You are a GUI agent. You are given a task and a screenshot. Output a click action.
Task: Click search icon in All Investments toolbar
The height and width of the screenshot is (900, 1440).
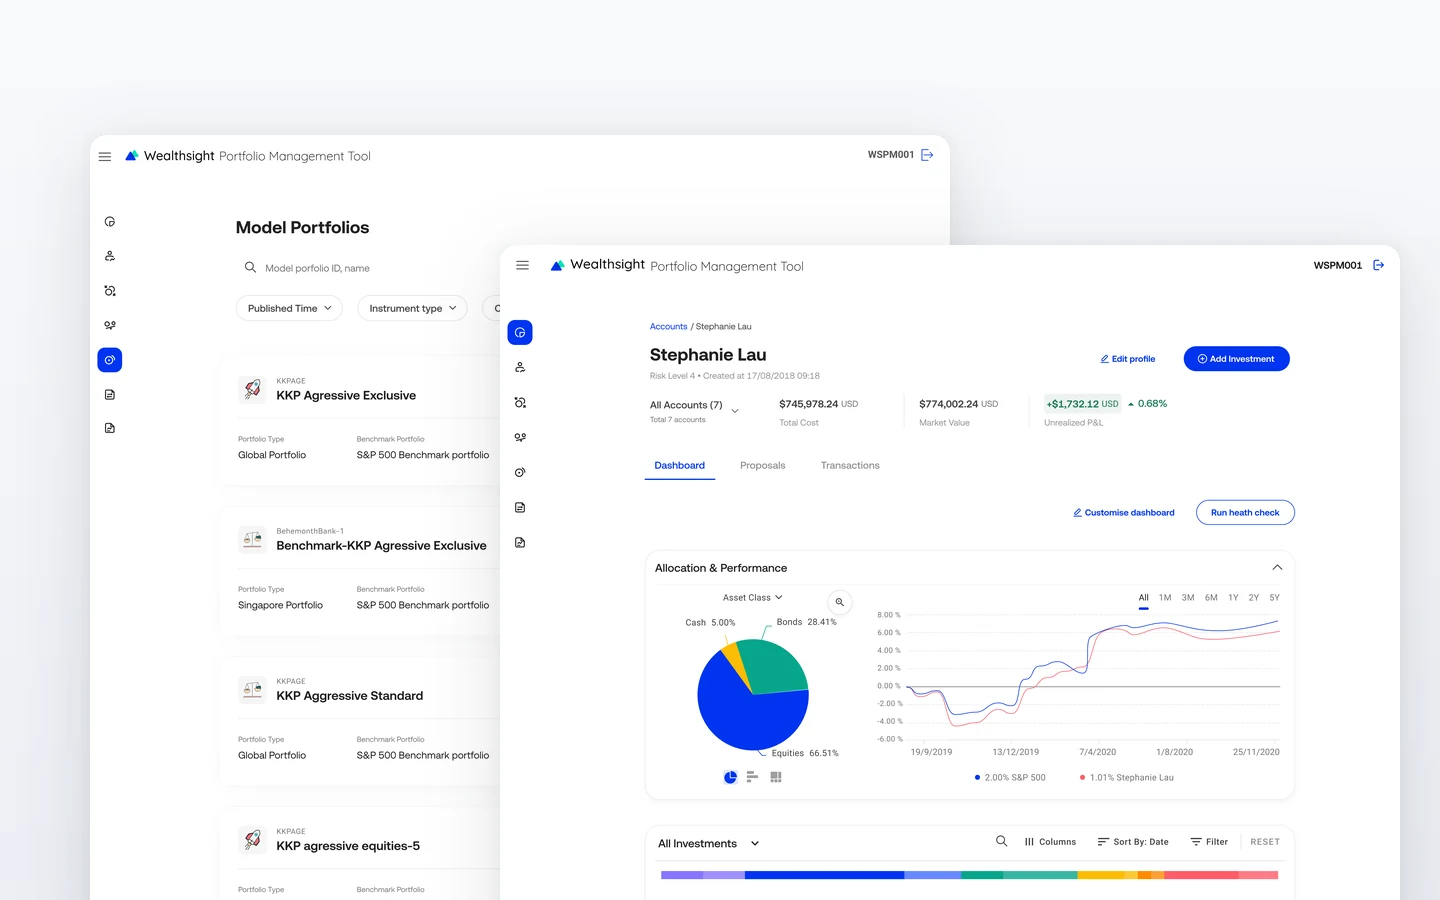coord(1001,841)
